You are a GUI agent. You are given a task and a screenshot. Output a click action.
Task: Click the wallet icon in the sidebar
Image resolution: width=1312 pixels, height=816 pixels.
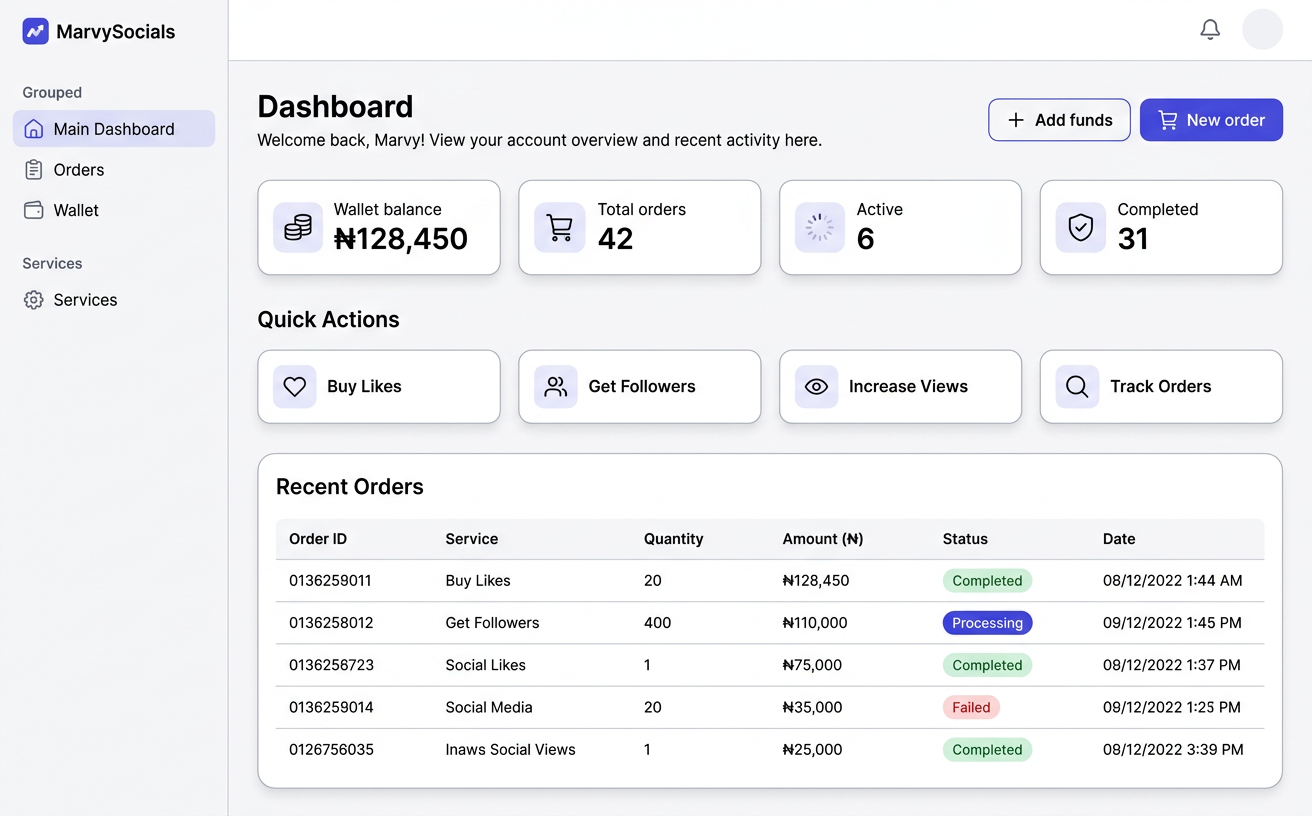(x=34, y=210)
